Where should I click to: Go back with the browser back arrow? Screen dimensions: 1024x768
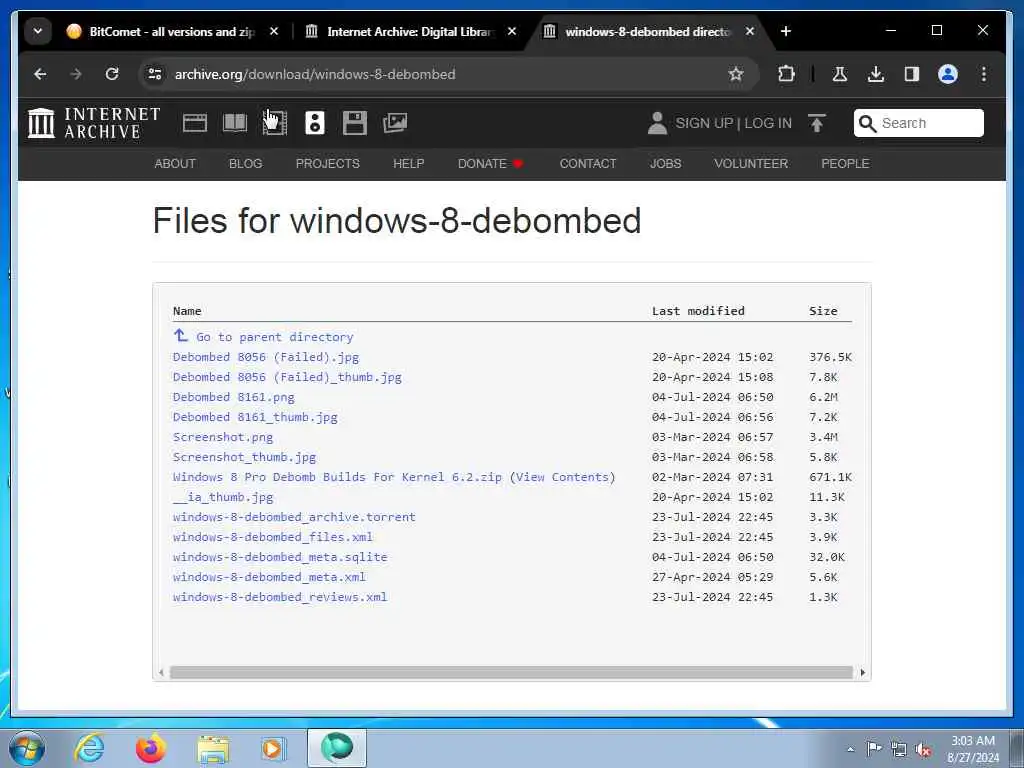click(x=40, y=74)
